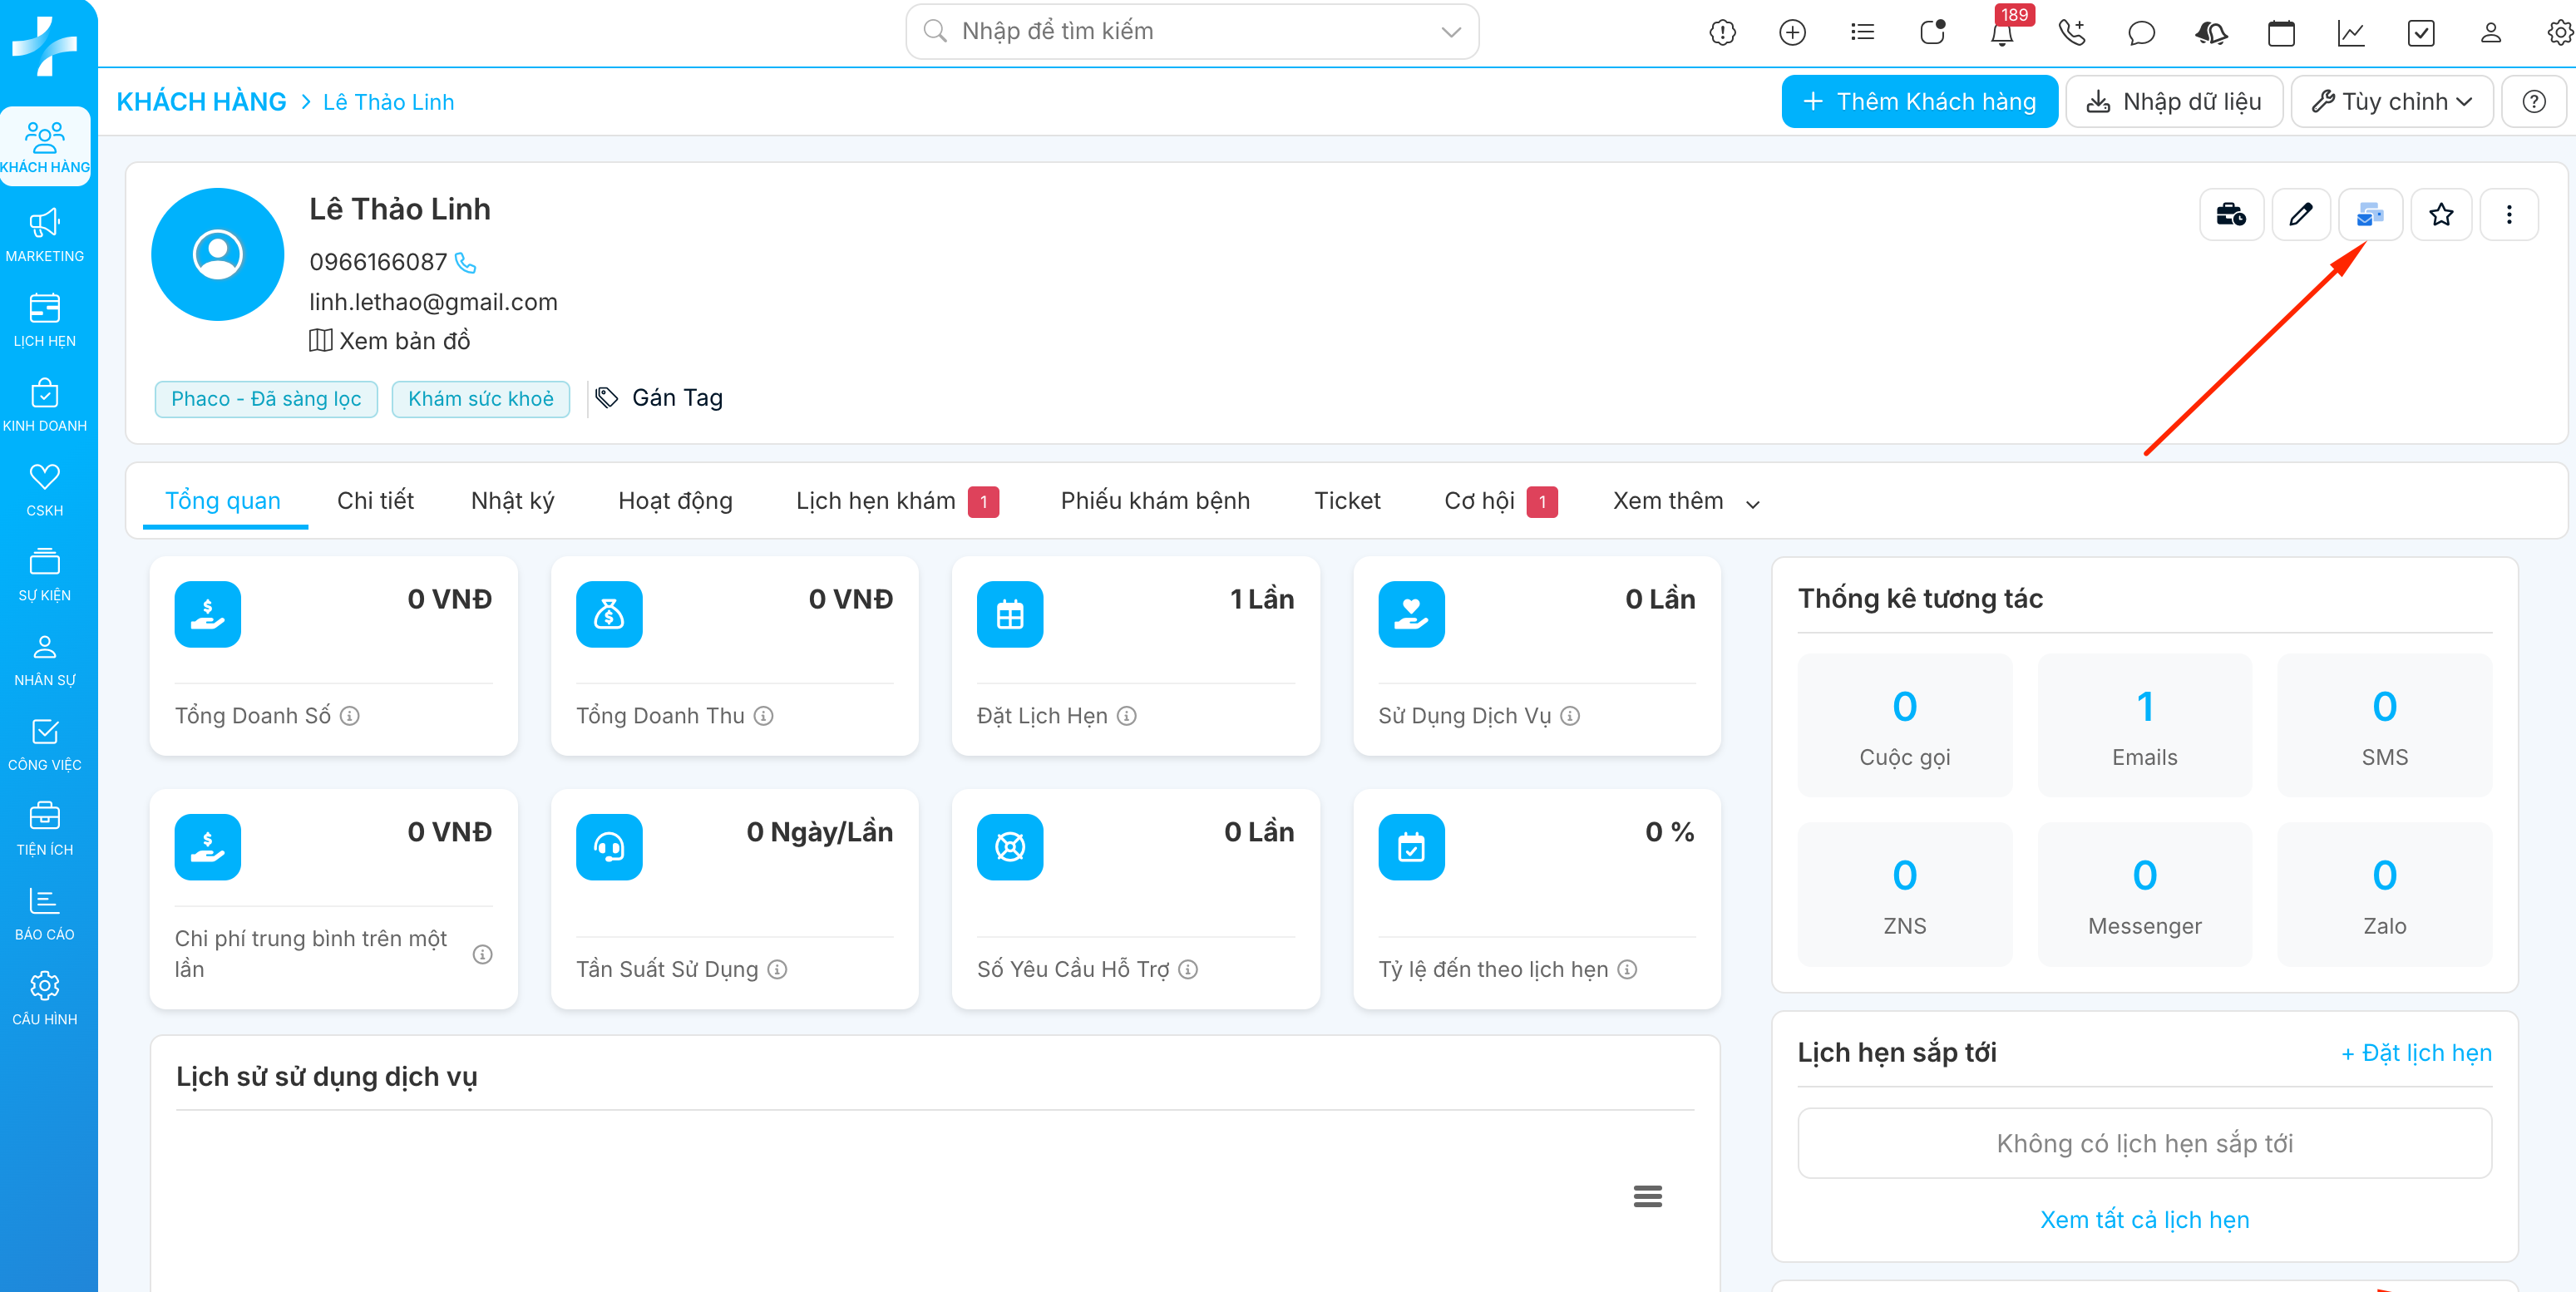Open the Báo Cáo sidebar module
This screenshot has height=1292, width=2576.
click(45, 913)
